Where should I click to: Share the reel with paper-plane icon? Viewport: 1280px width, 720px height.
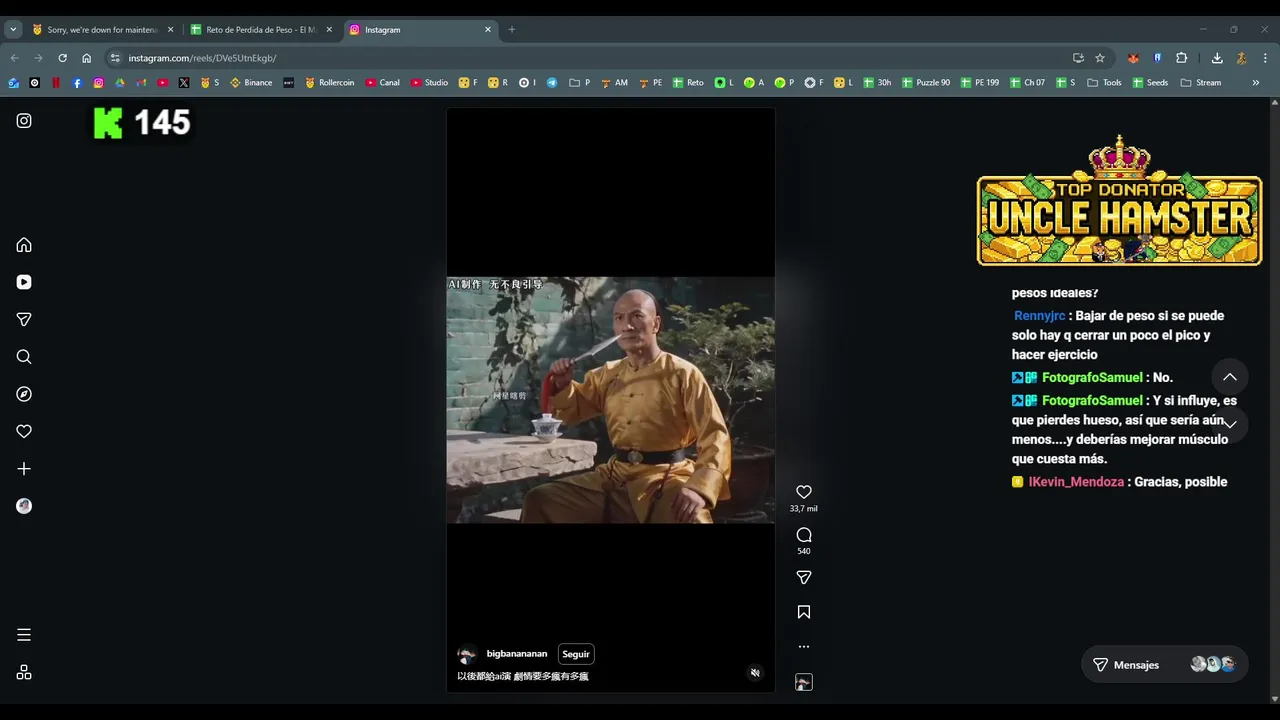click(804, 577)
